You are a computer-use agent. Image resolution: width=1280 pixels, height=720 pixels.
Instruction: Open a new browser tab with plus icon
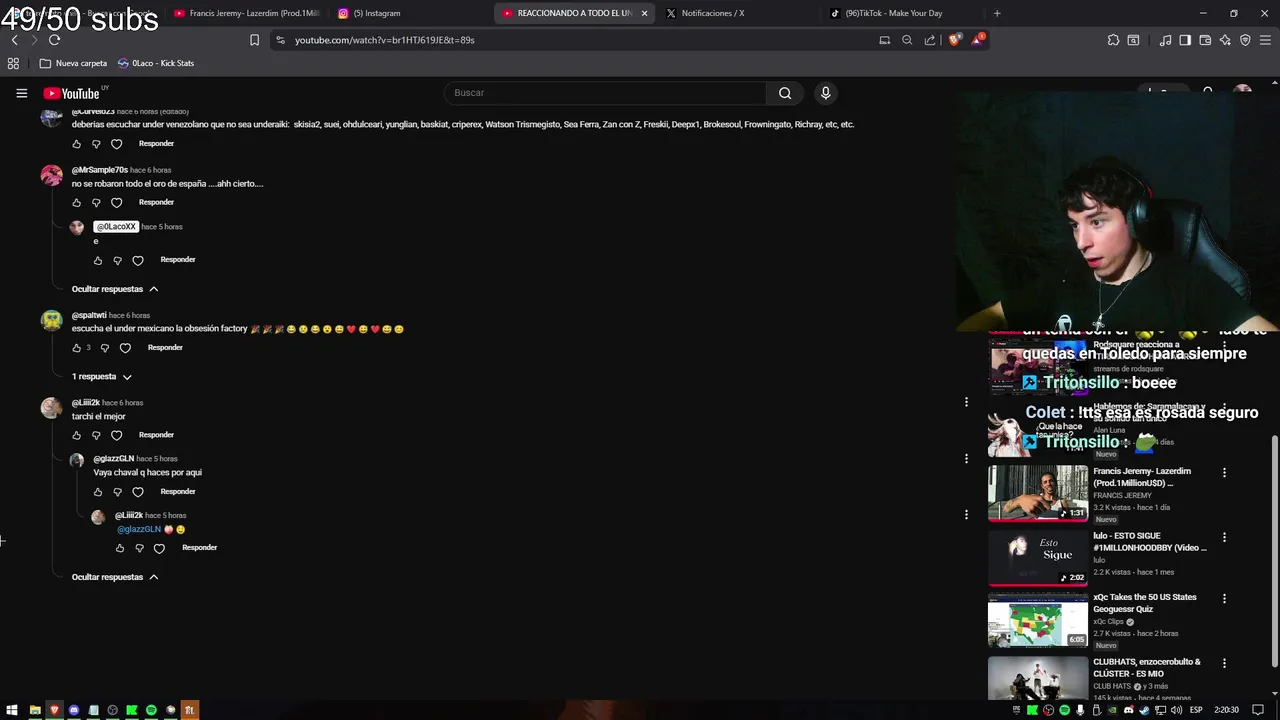click(997, 13)
